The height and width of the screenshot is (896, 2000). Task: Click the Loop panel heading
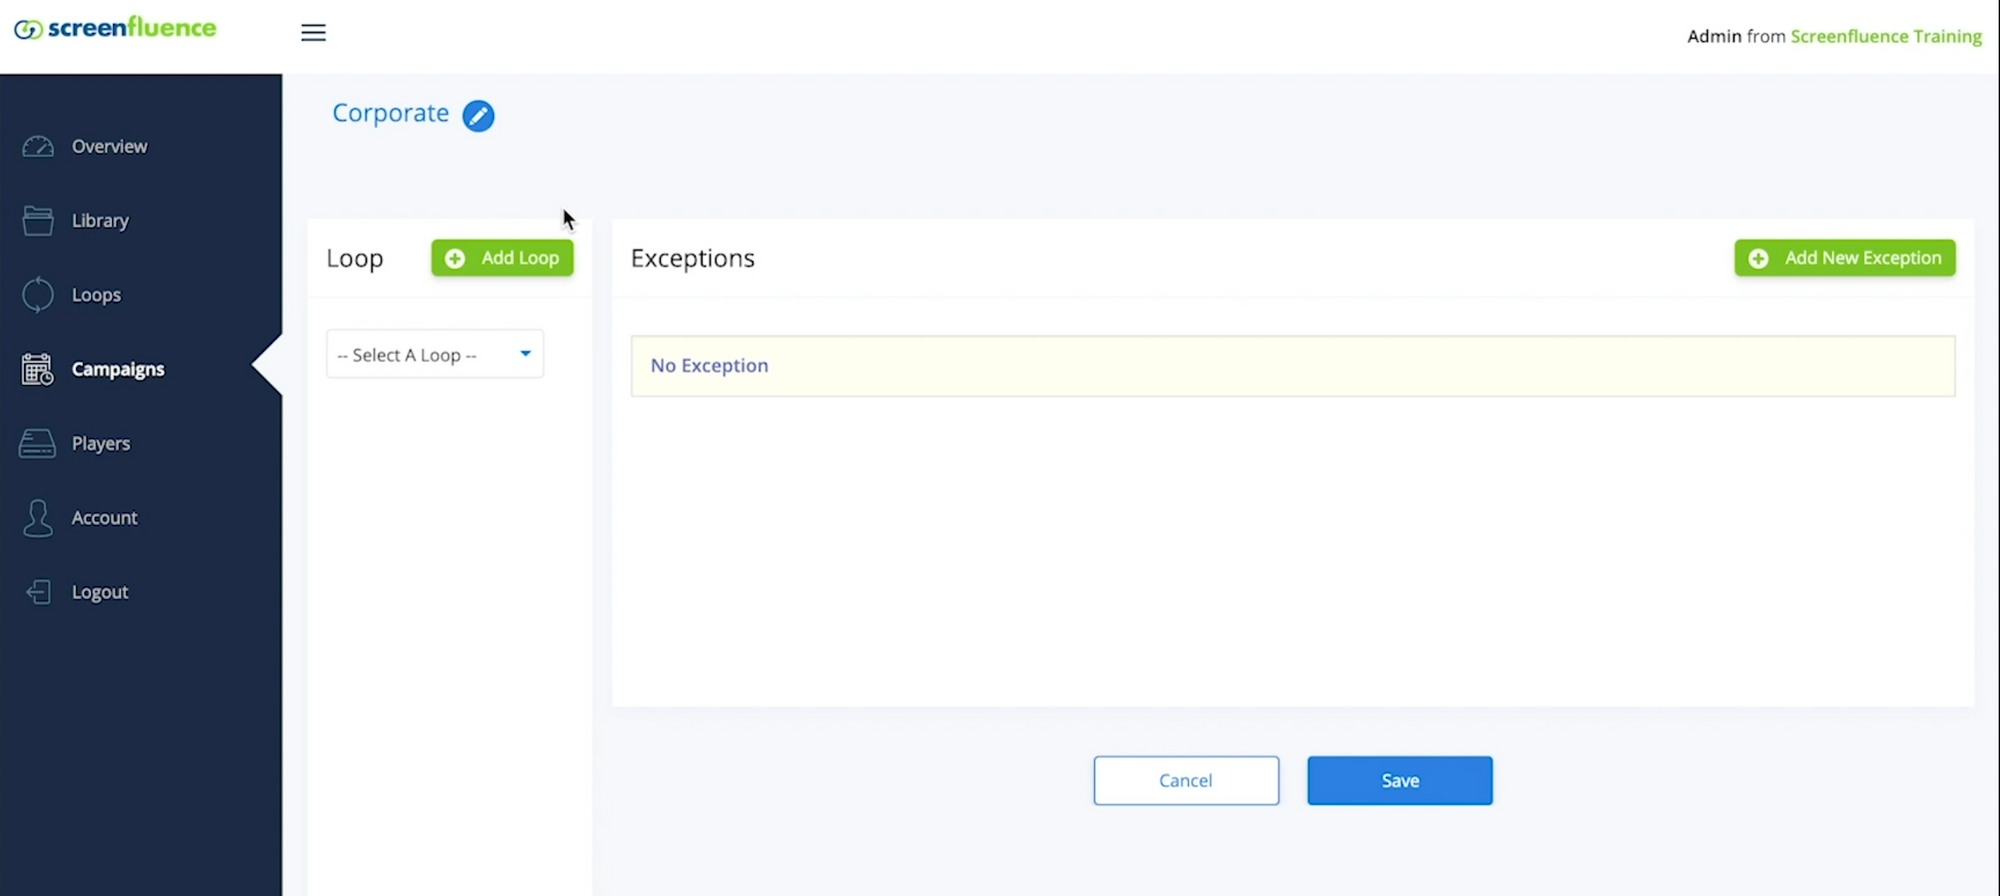(355, 258)
